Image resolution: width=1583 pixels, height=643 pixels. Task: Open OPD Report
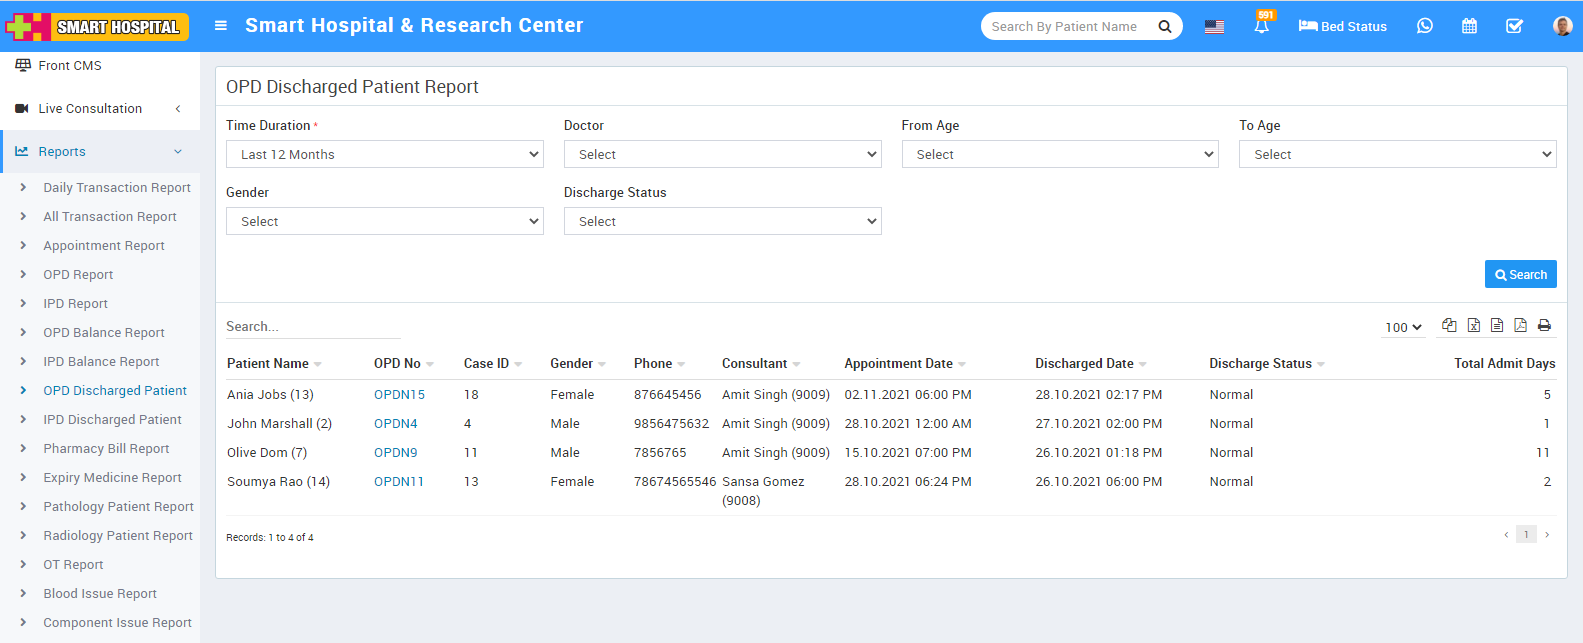coord(78,275)
